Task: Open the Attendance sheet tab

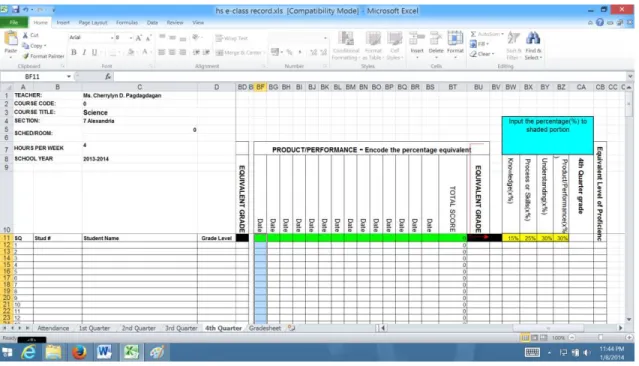Action: click(x=53, y=328)
